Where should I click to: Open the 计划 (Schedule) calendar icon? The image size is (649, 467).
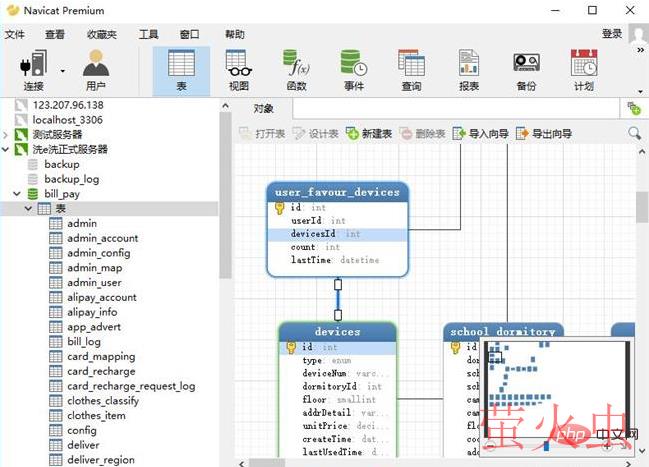click(x=584, y=69)
